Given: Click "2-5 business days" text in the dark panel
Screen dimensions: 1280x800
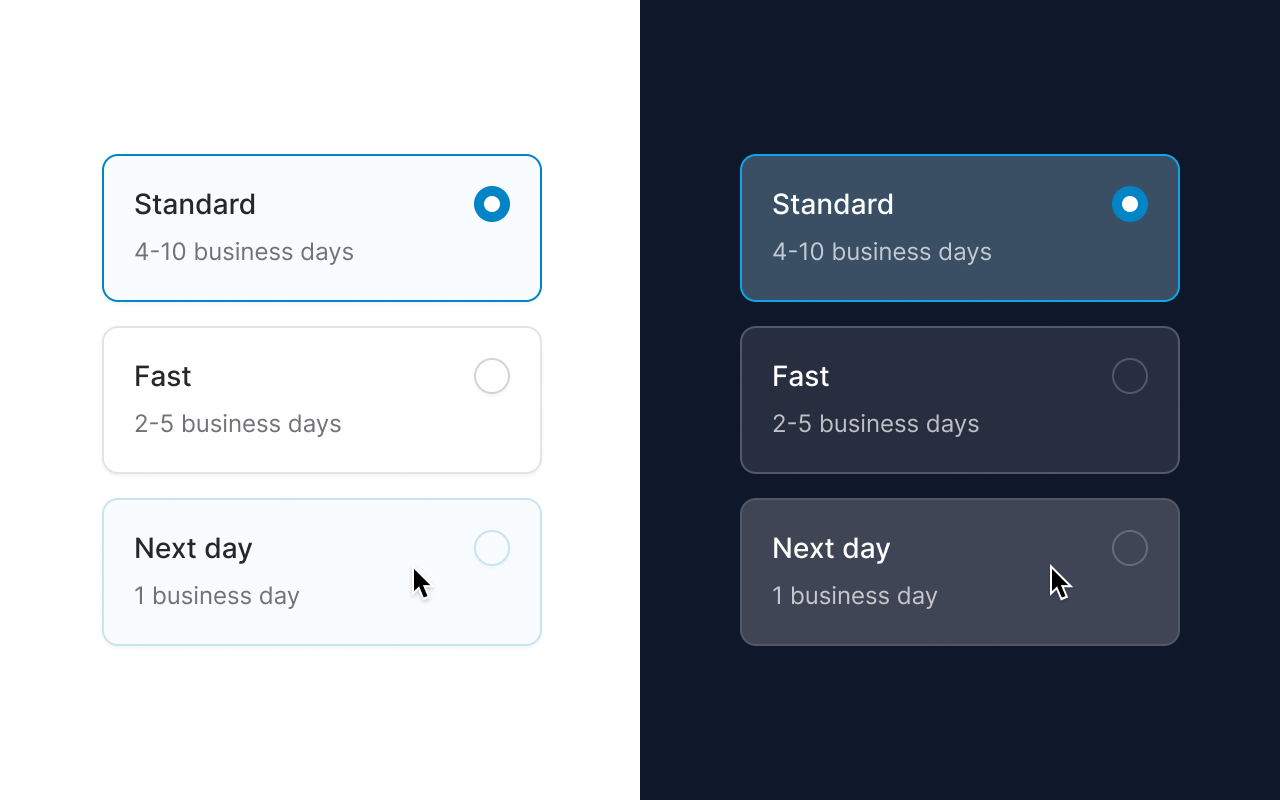Looking at the screenshot, I should click(876, 424).
